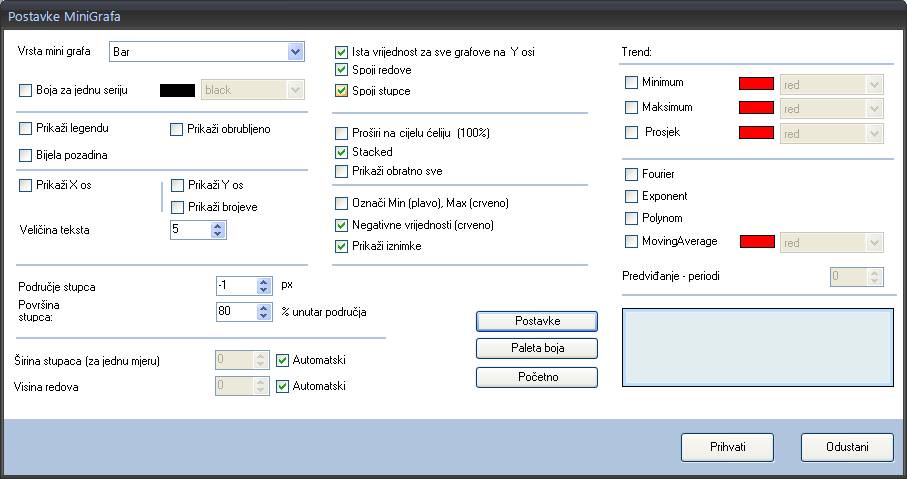Viewport: 907px width, 479px height.
Task: Click the black color swatch
Action: coord(177,90)
